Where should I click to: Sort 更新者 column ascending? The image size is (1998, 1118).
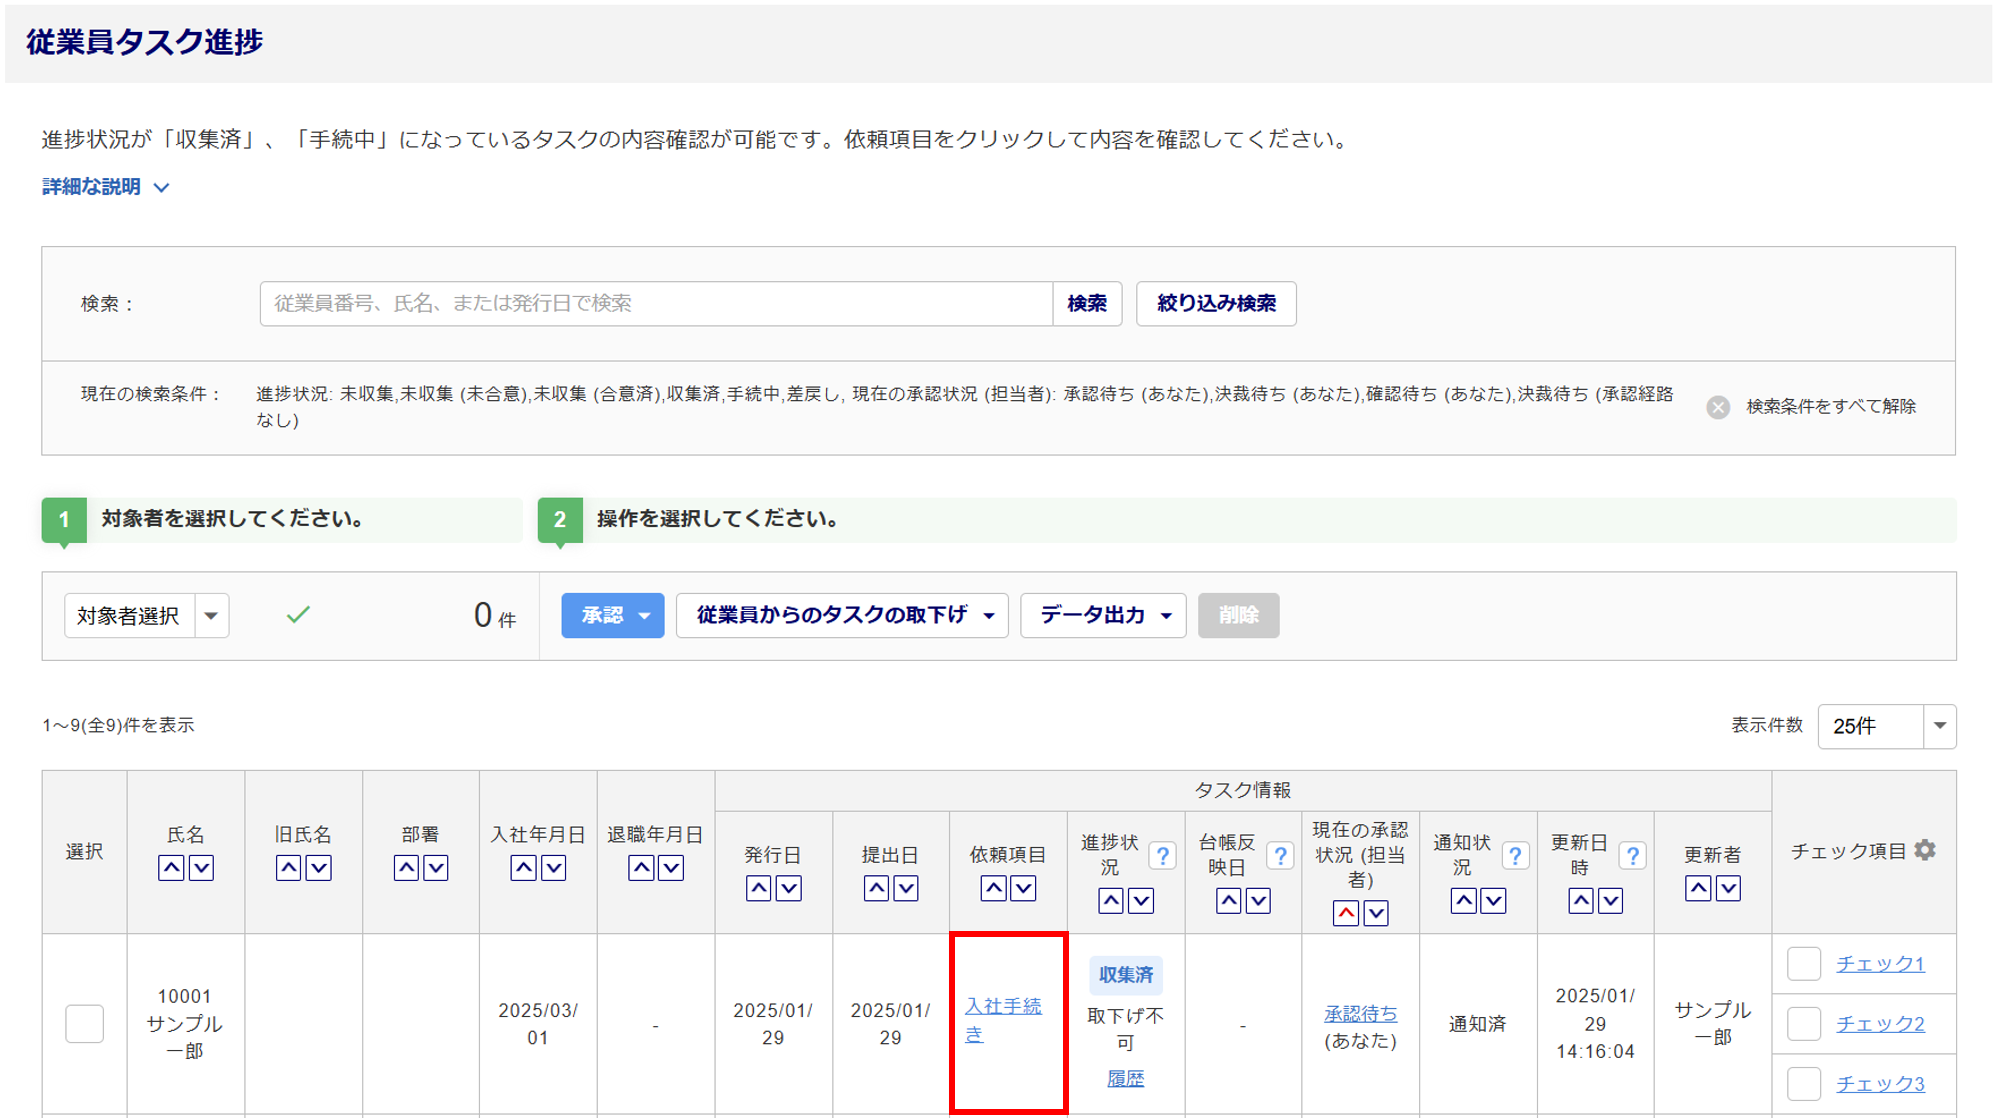[x=1698, y=888]
